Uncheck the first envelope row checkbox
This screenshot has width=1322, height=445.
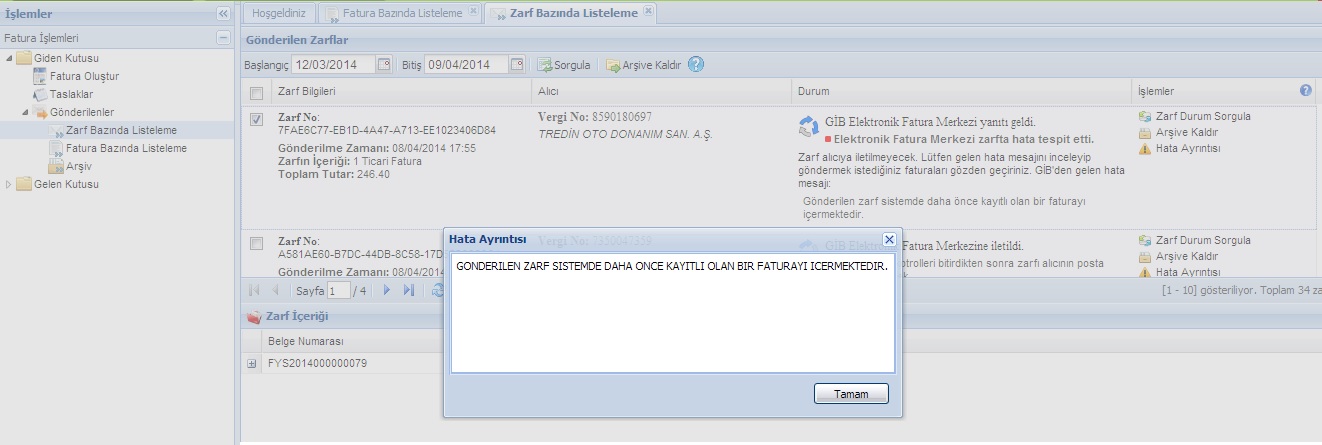256,120
